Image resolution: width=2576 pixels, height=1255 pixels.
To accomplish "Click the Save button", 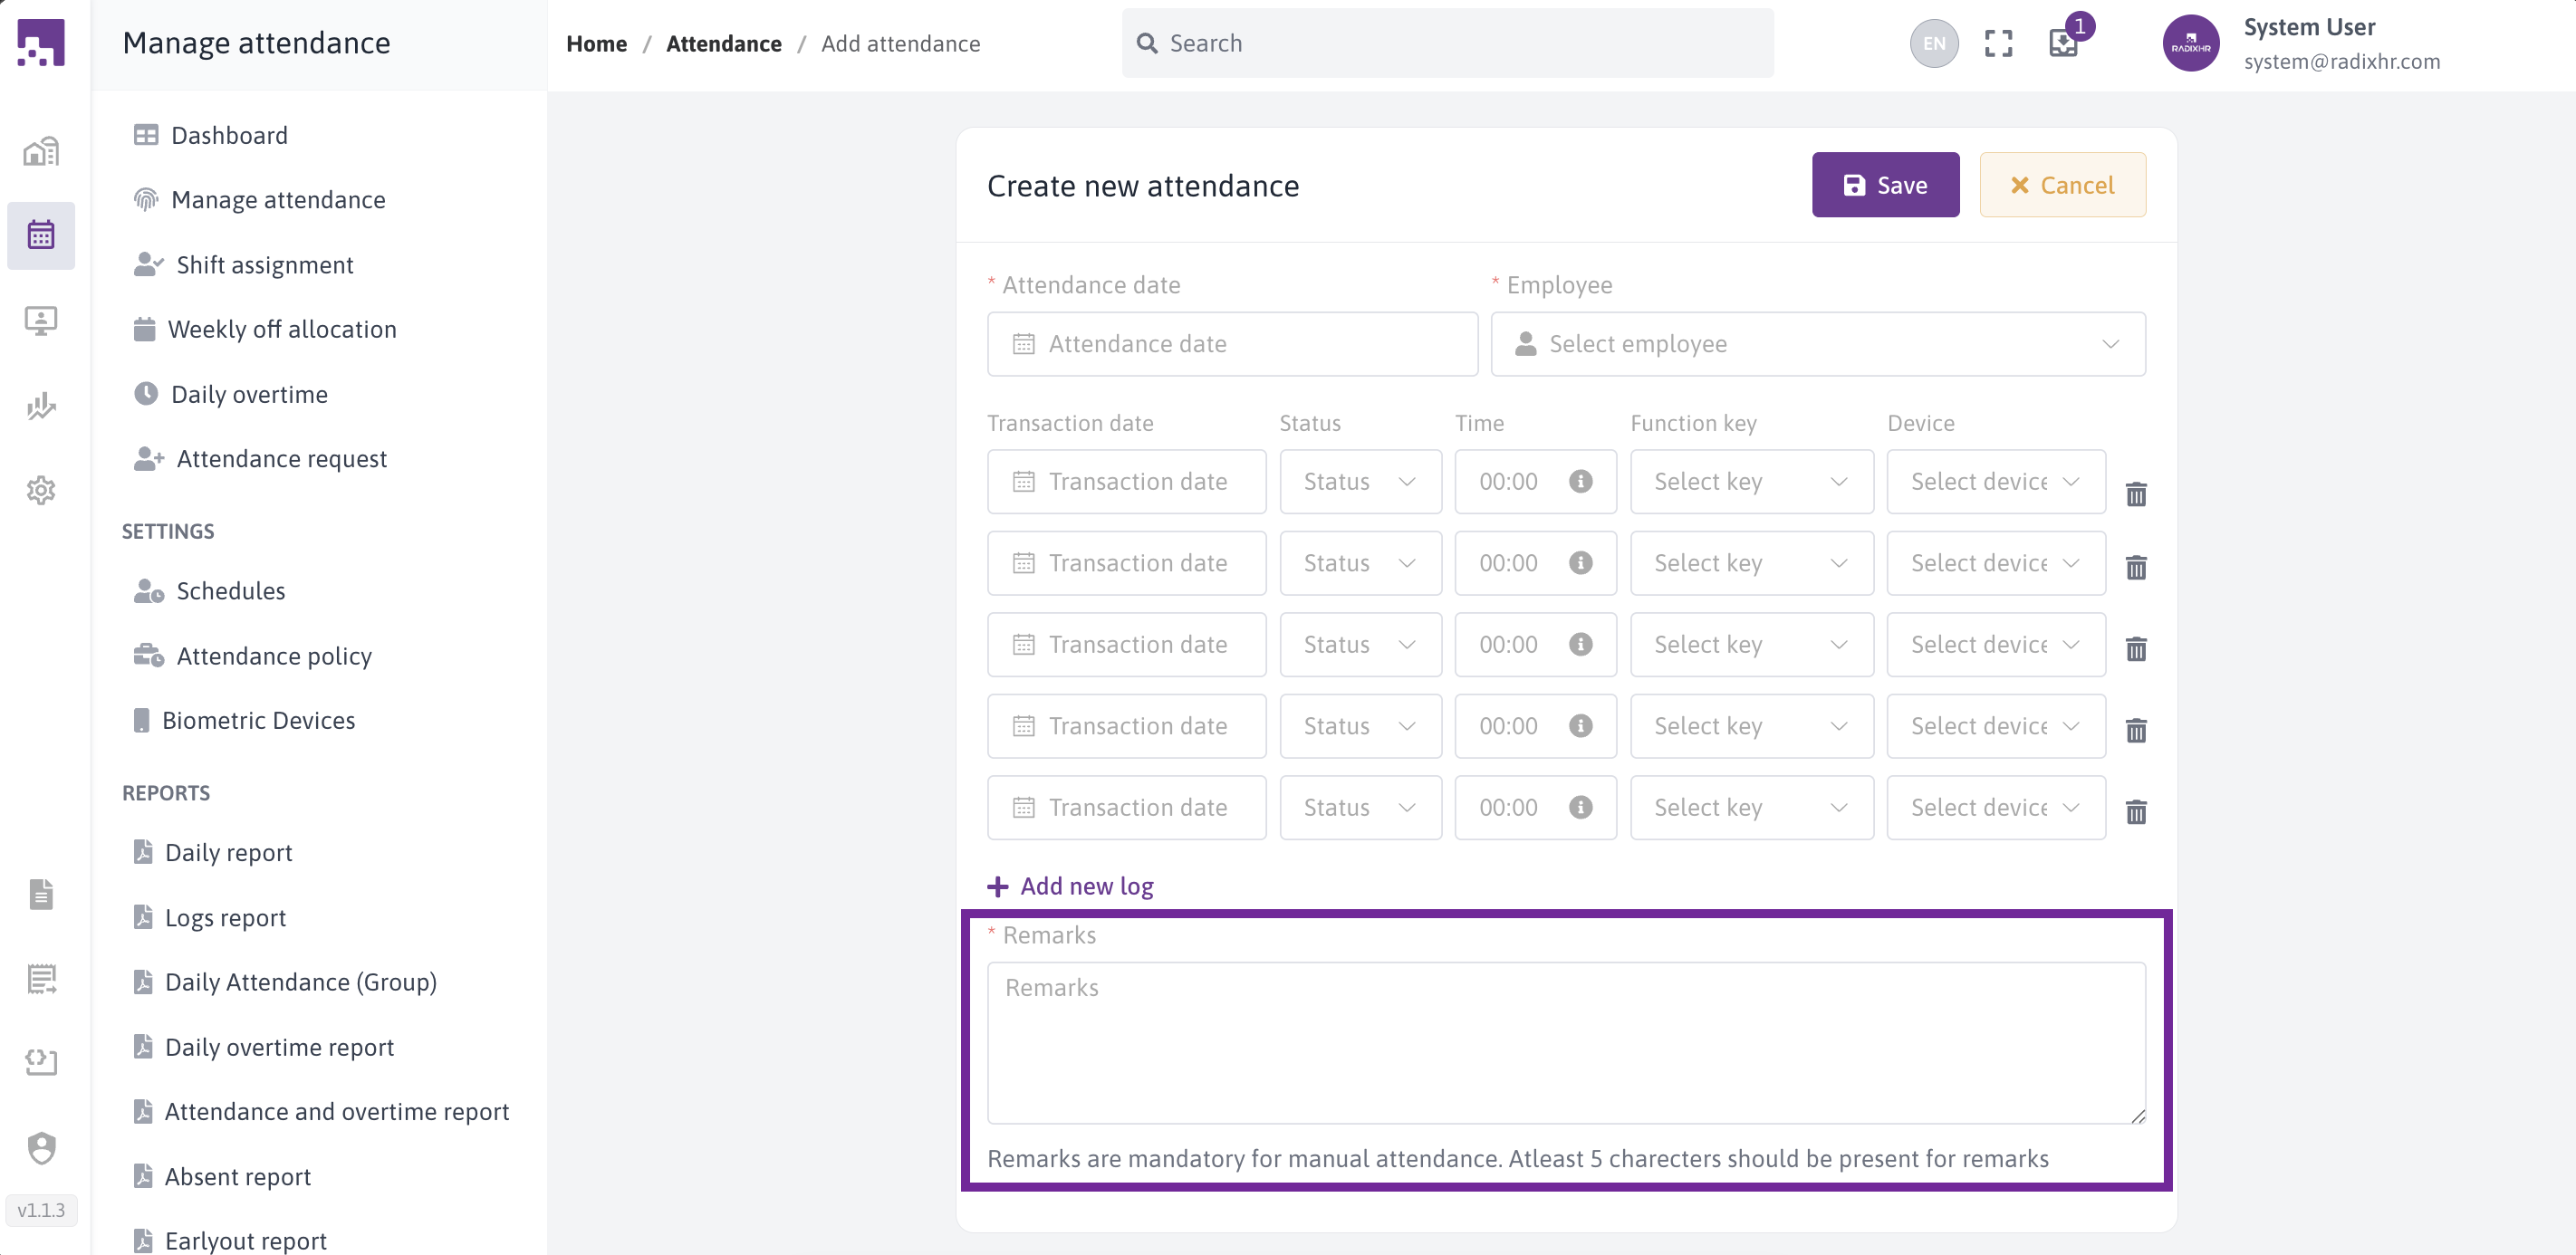I will tap(1884, 185).
